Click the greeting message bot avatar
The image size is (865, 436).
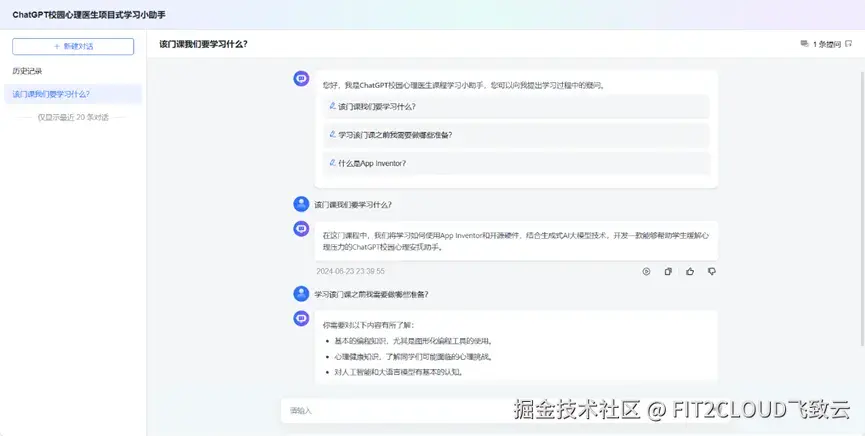(x=301, y=79)
